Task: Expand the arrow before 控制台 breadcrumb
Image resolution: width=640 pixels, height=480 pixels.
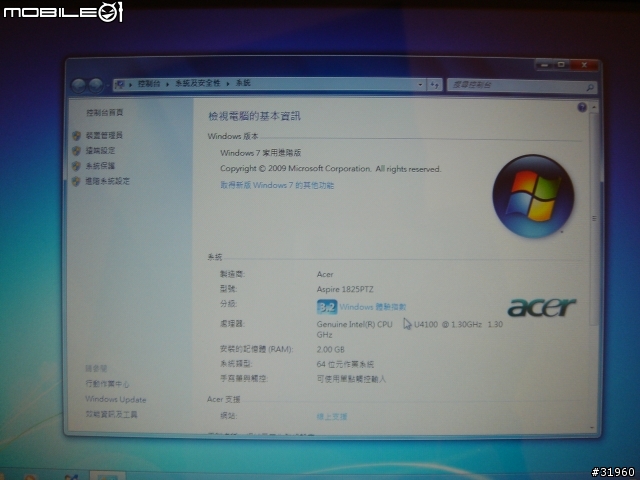Action: (131, 84)
